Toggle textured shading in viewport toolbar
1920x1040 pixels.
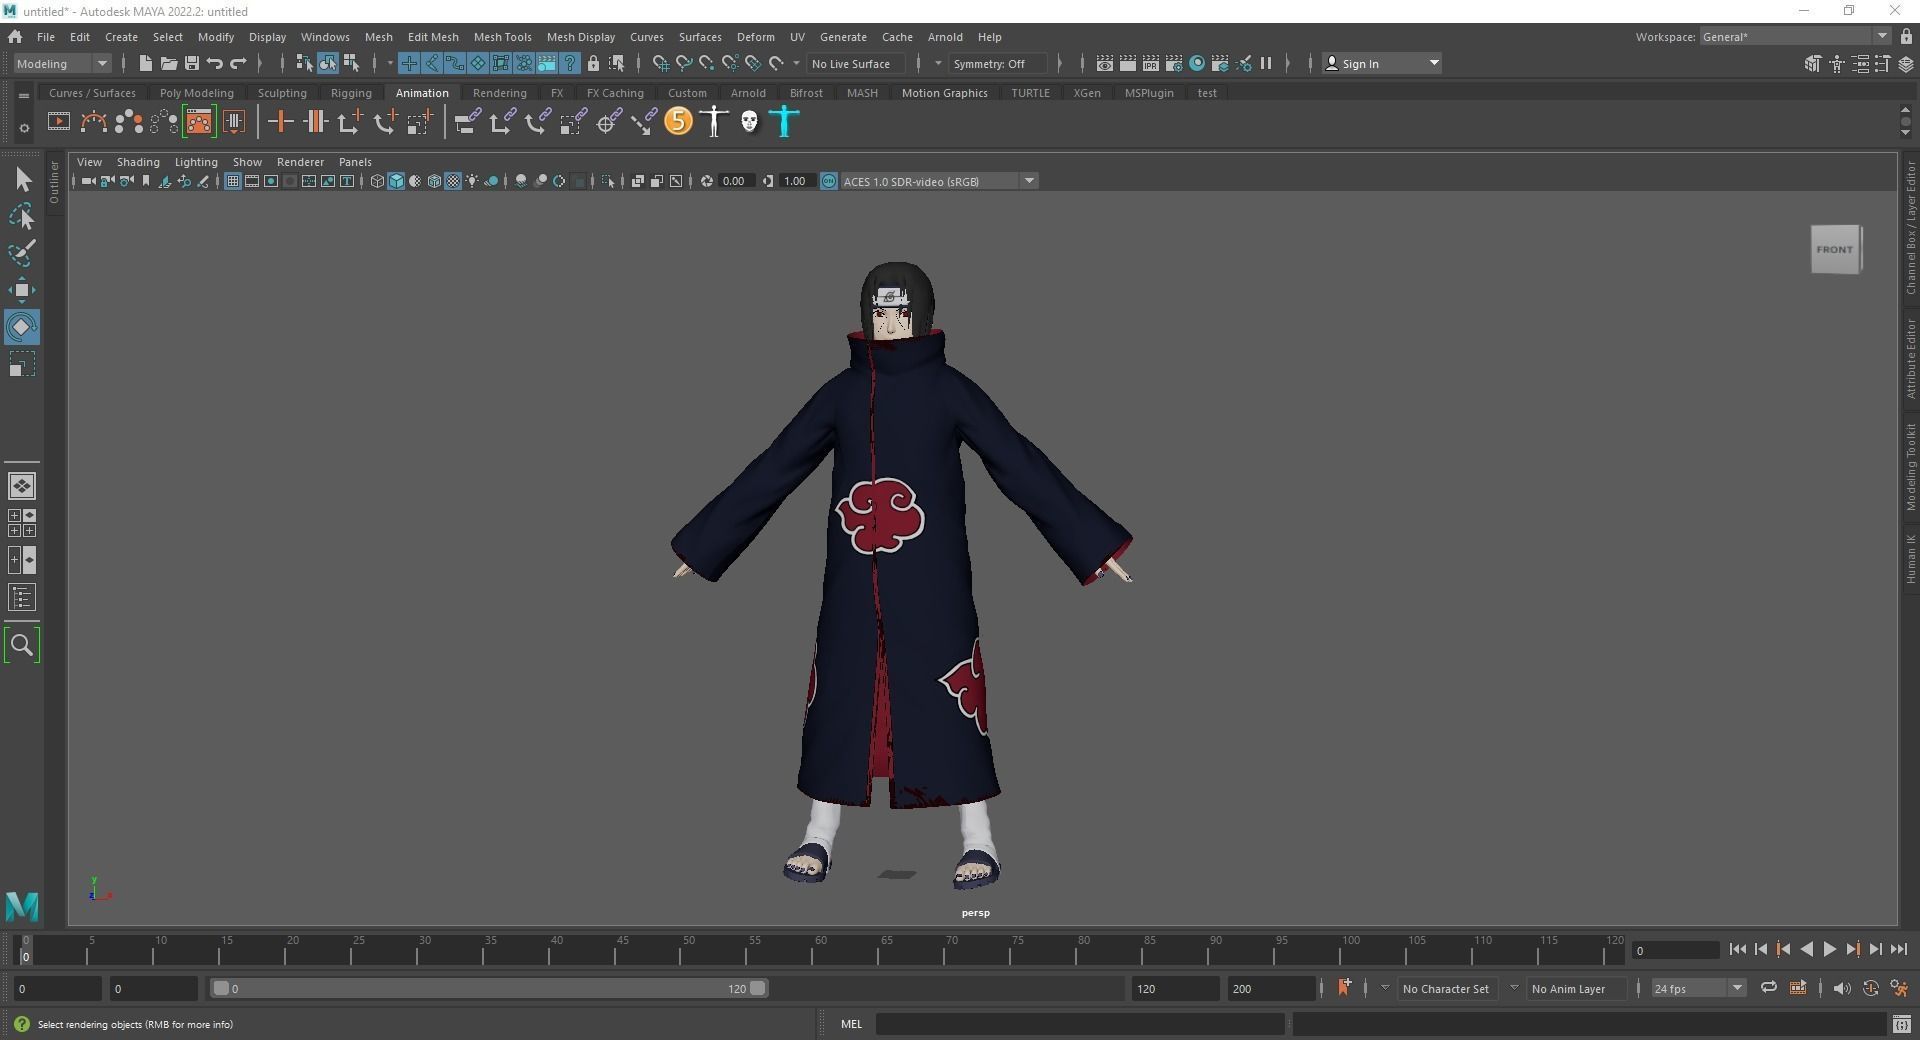(453, 181)
